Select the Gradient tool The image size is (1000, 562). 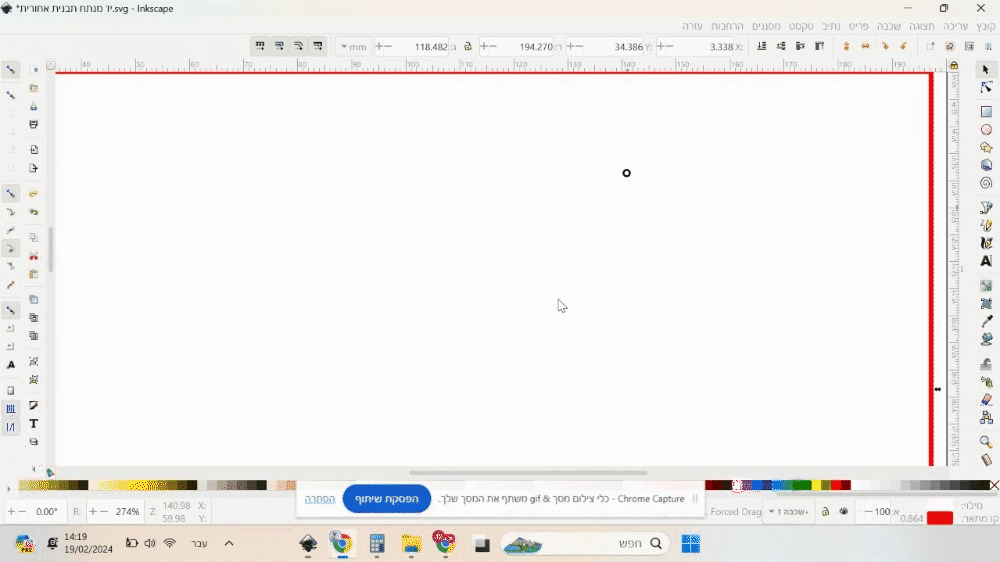point(986,285)
